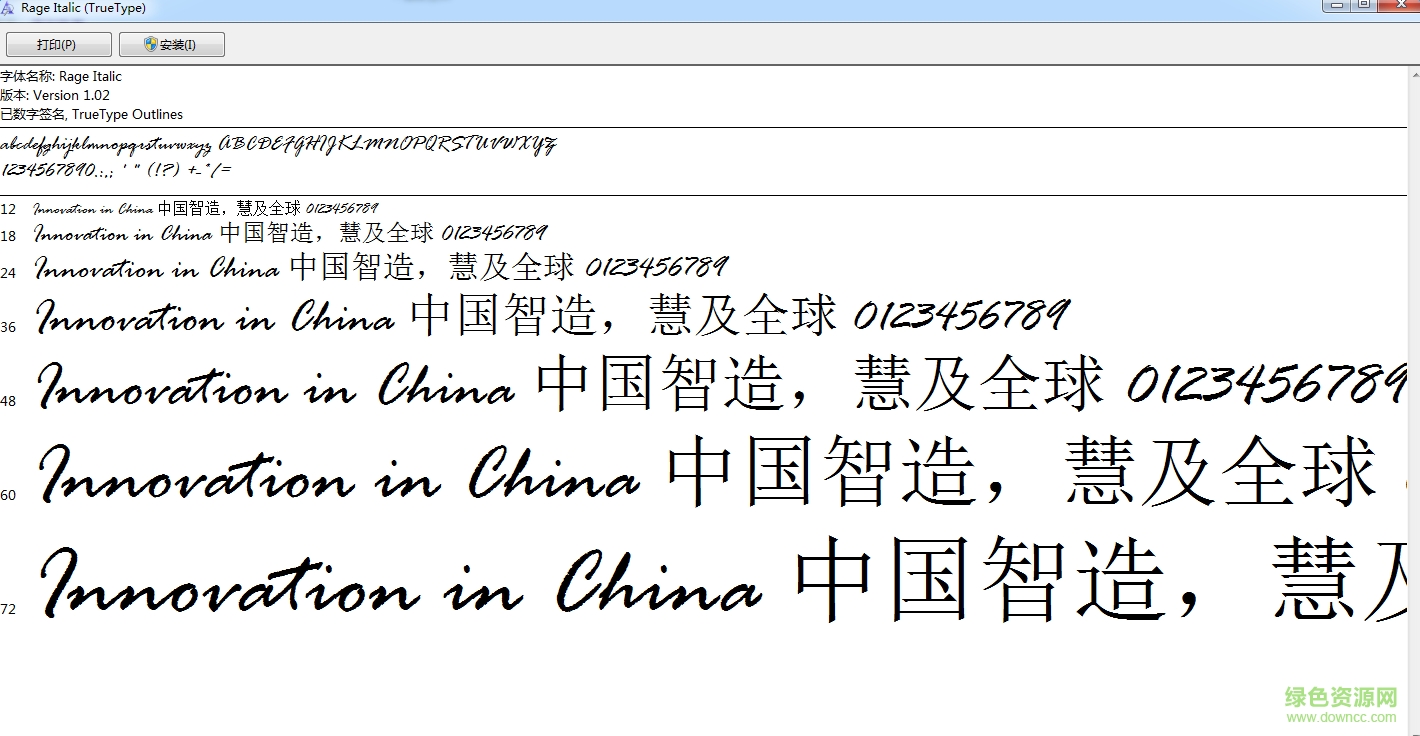The image size is (1420, 736).
Task: Select the '版本: Version 1.02' line
Action: click(x=55, y=95)
